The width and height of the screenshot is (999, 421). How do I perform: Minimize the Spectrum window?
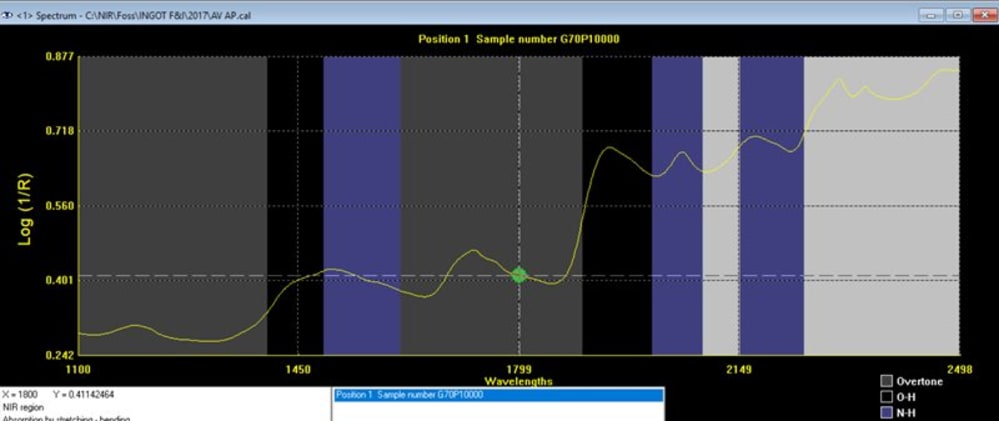pyautogui.click(x=931, y=15)
